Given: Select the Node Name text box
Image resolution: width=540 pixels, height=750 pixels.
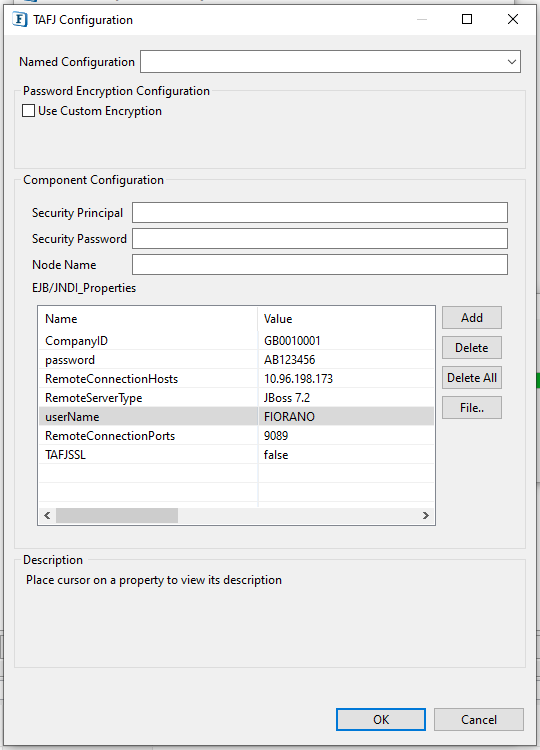Looking at the screenshot, I should pyautogui.click(x=320, y=265).
